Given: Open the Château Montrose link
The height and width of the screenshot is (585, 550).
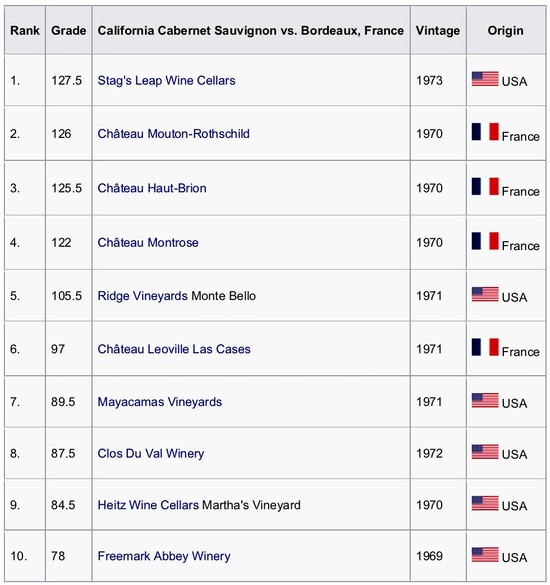Looking at the screenshot, I should pyautogui.click(x=148, y=243).
